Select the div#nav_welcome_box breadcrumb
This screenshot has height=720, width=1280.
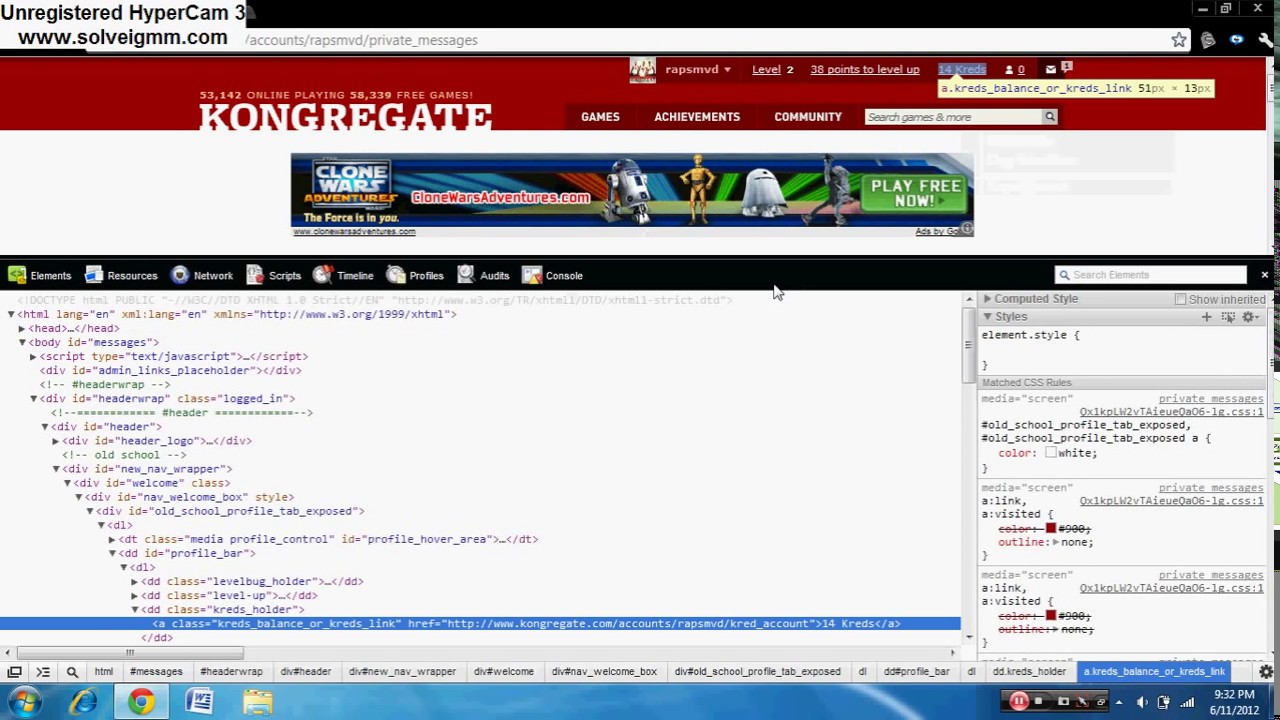point(604,672)
